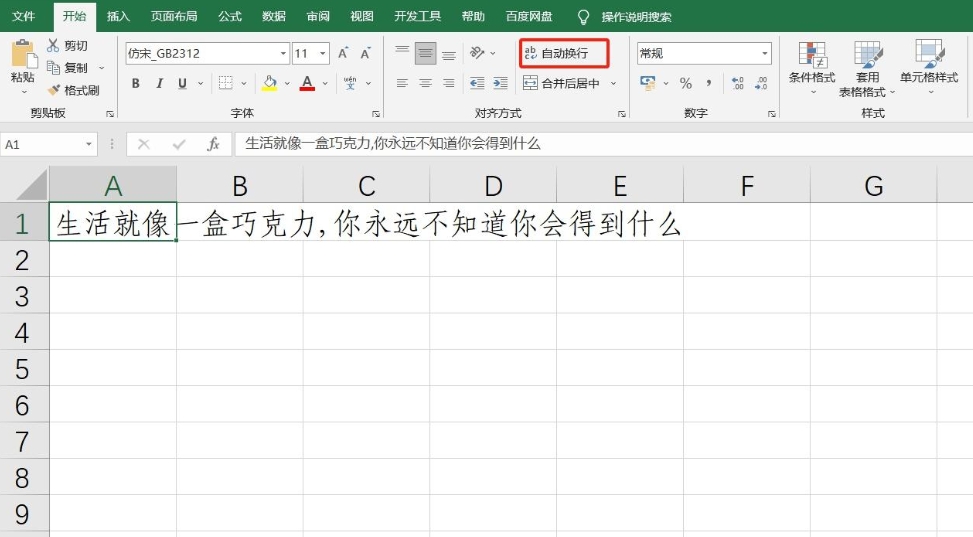Click the insert function fx icon
Viewport: 973px width, 537px height.
coord(213,144)
